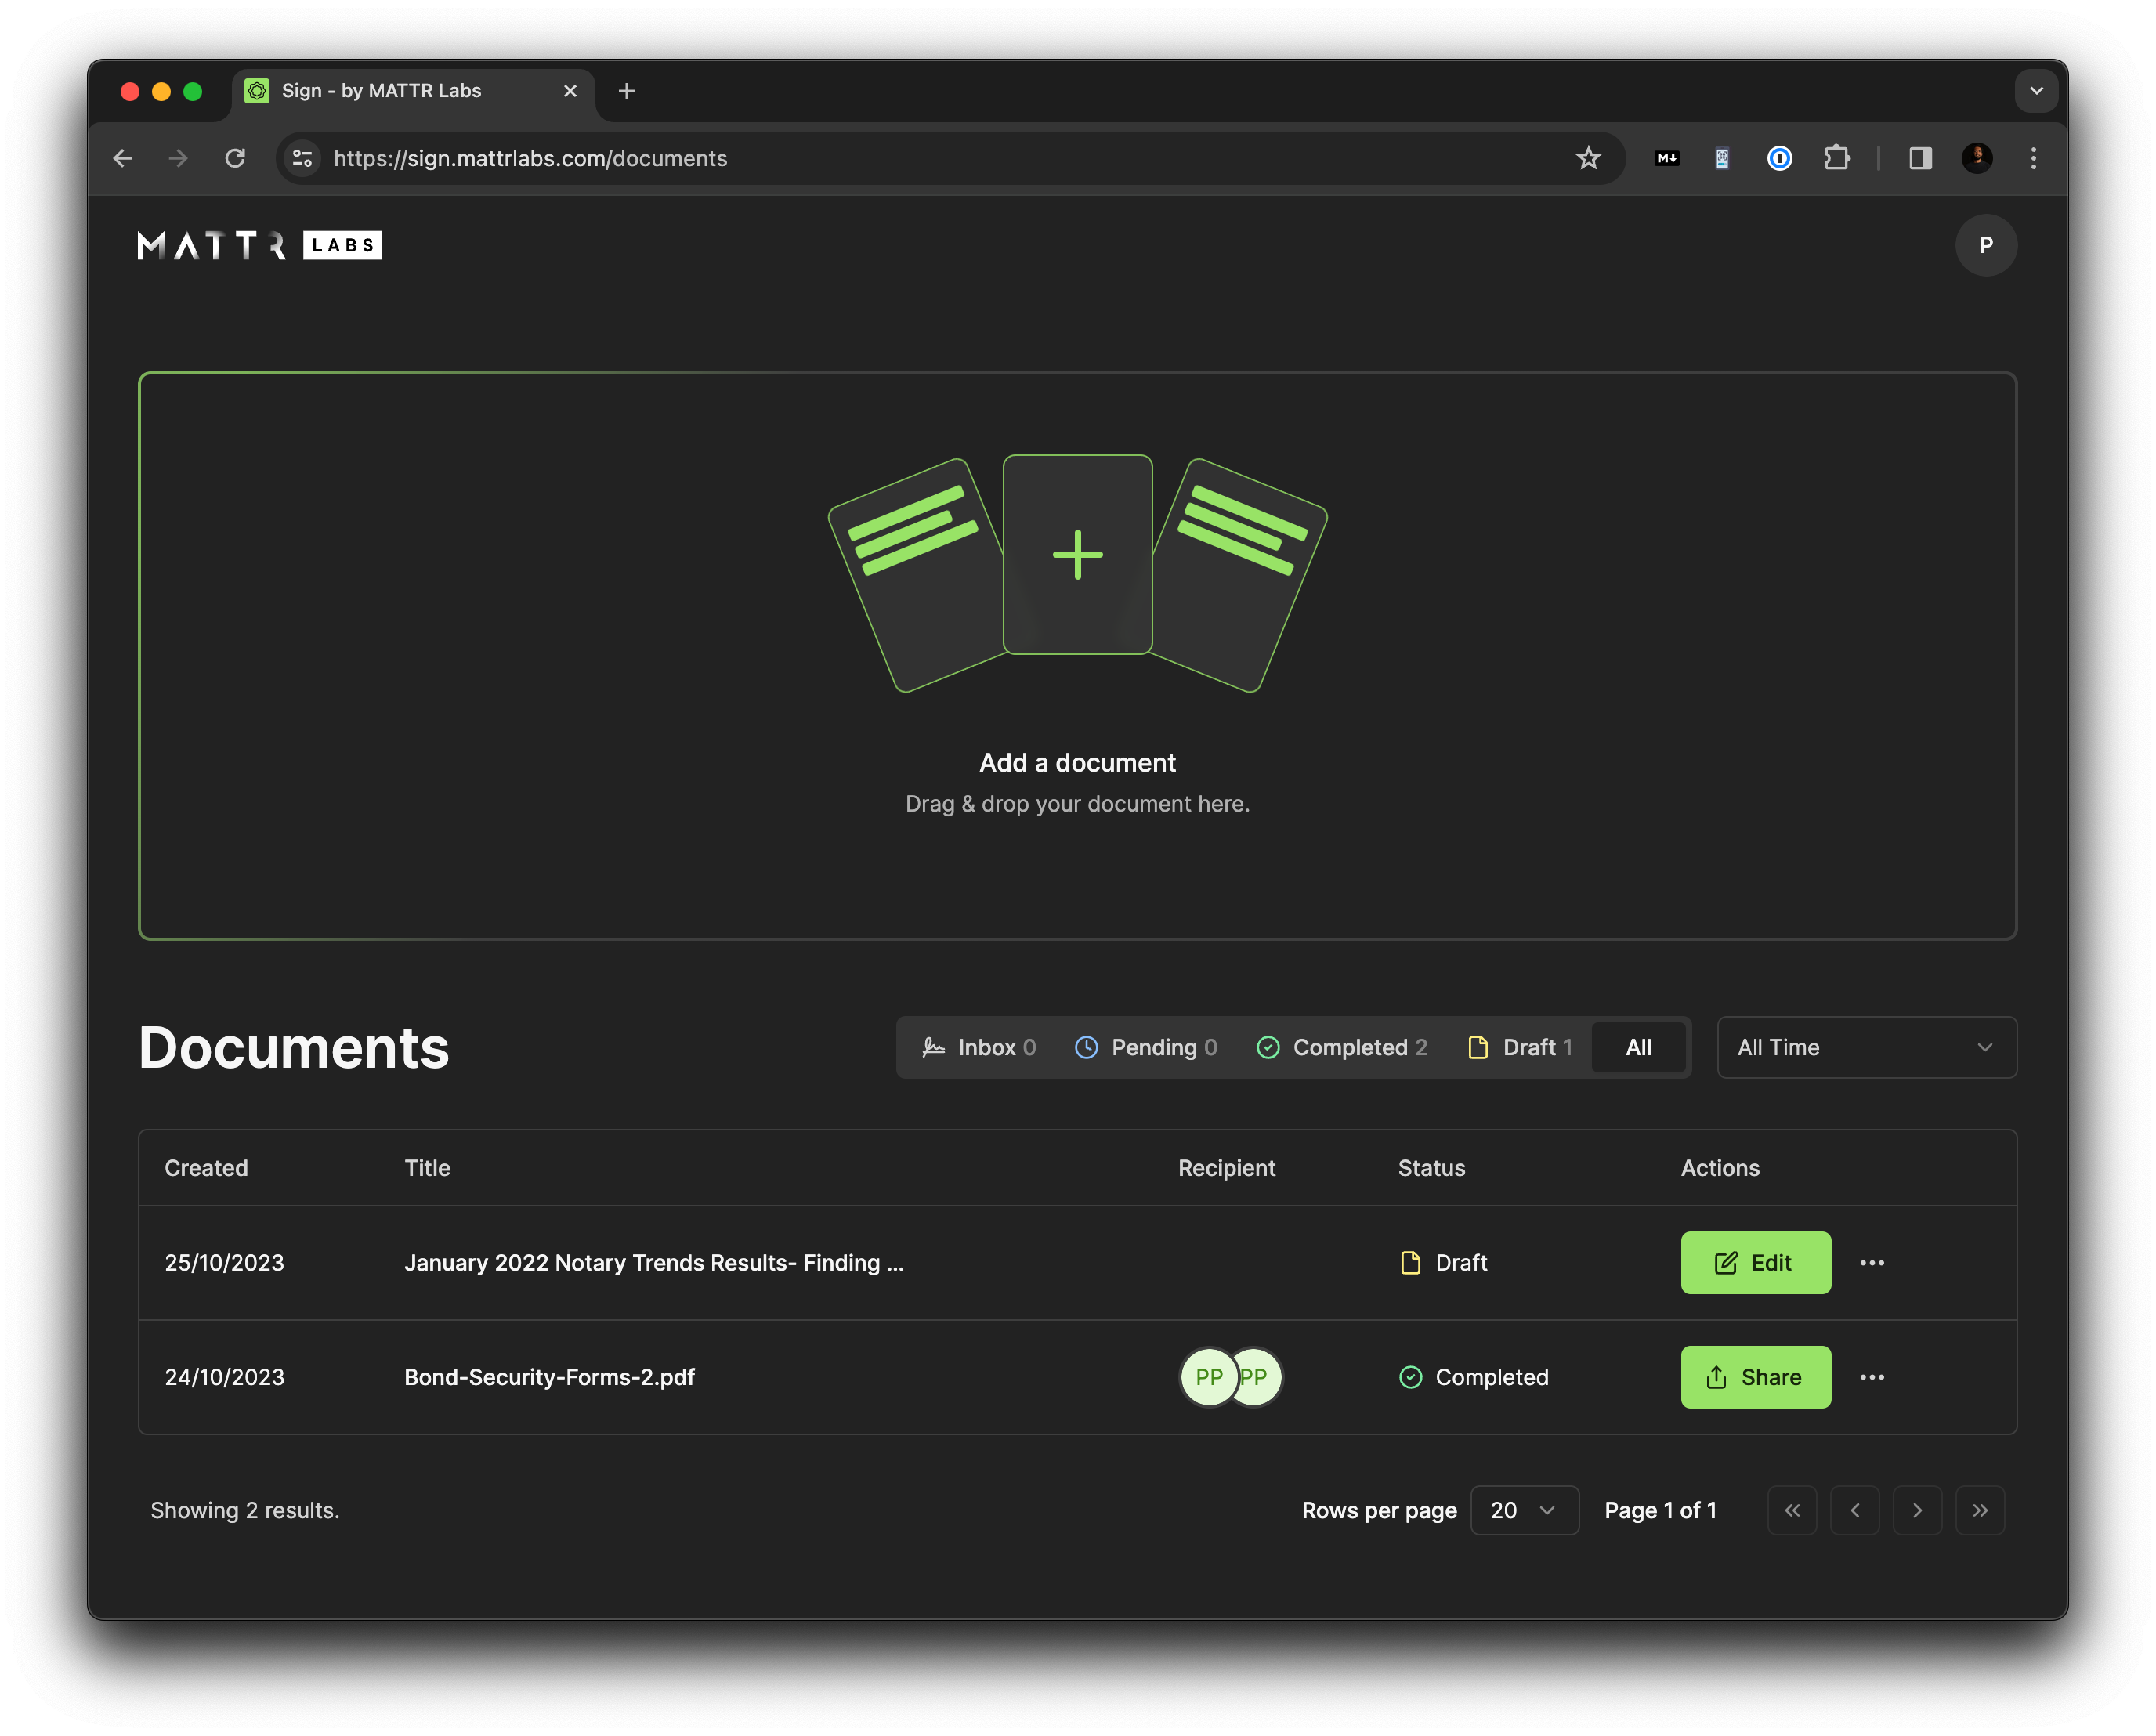Open the P user avatar menu
The image size is (2156, 1736).
click(1985, 245)
